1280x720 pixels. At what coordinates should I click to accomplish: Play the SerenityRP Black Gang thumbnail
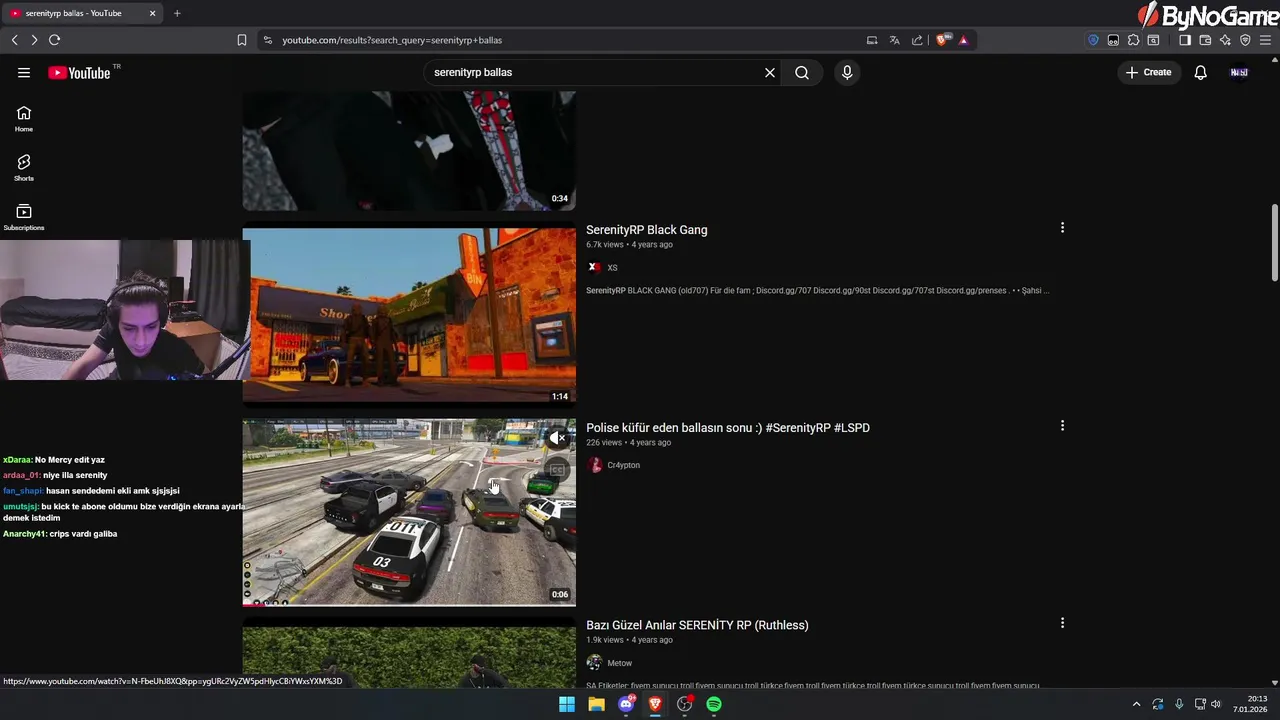[x=409, y=315]
